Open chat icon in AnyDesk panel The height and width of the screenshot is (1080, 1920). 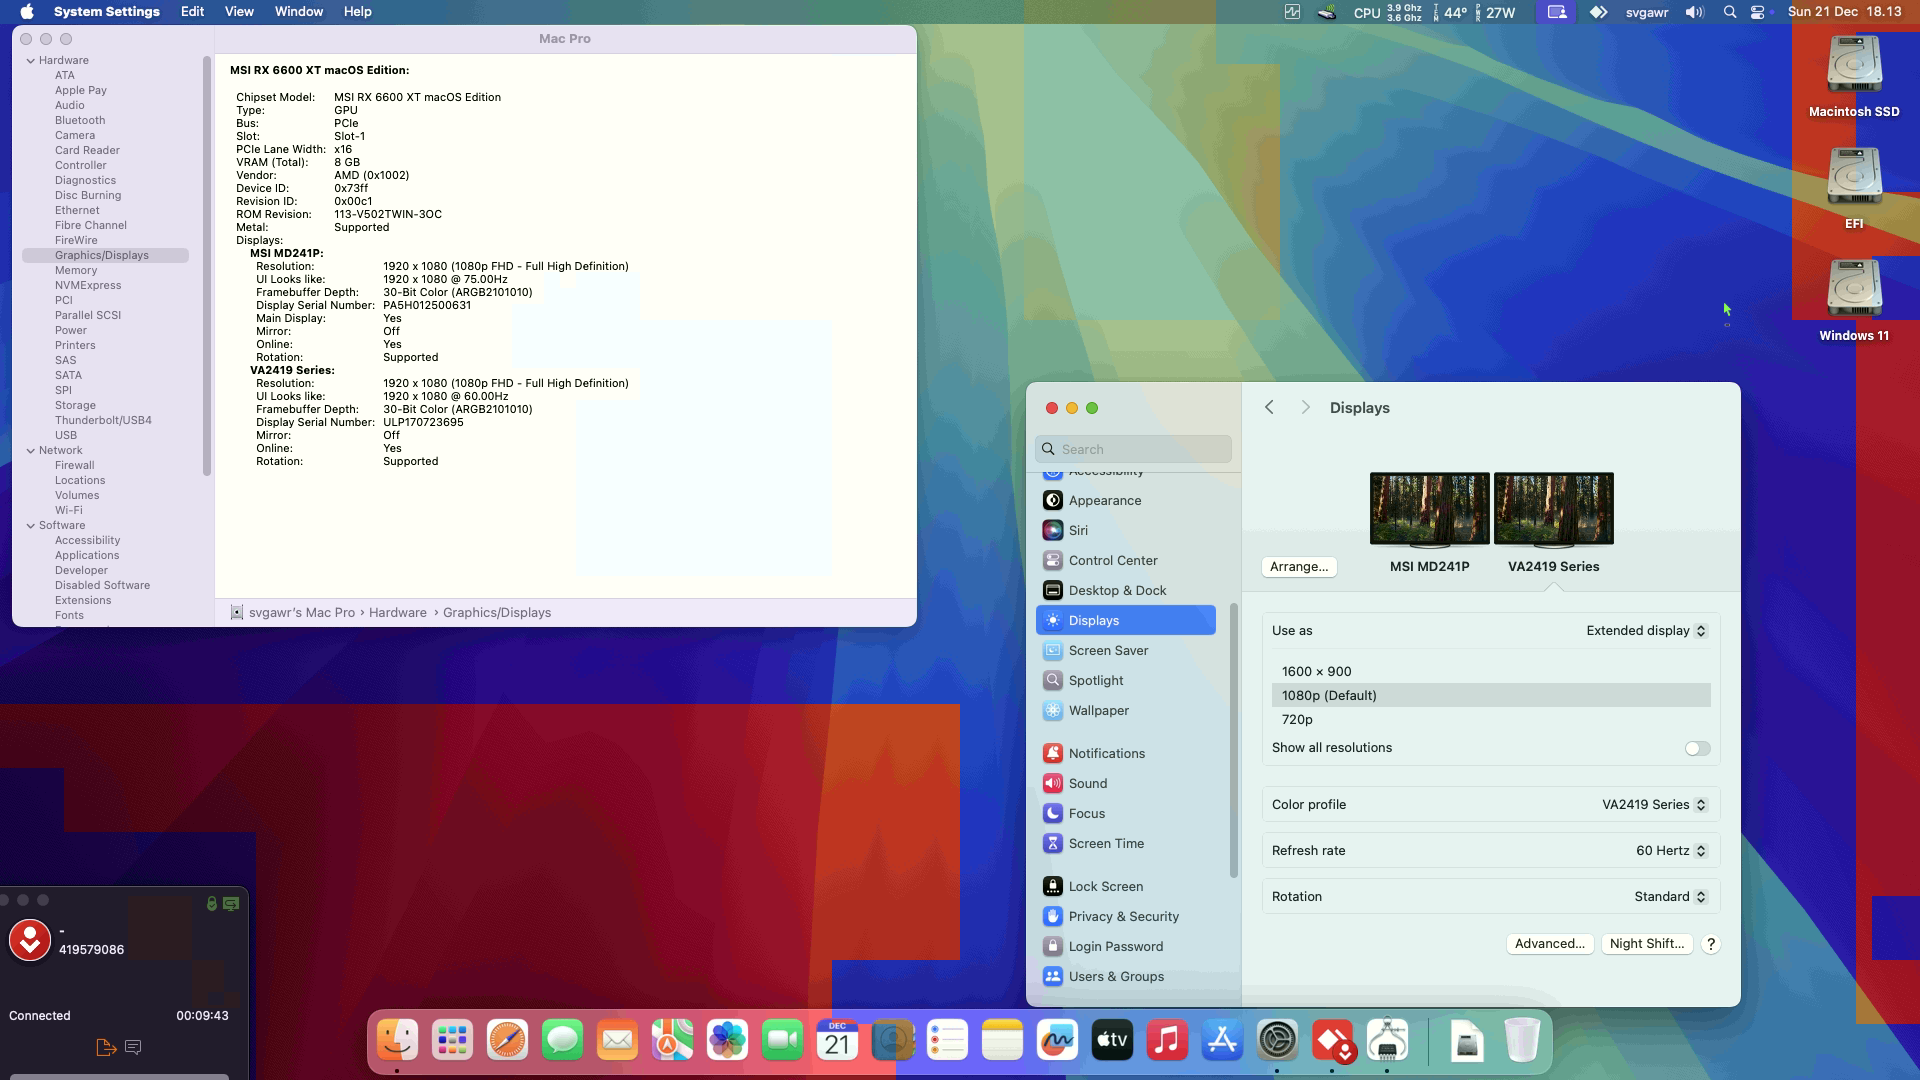[133, 1047]
